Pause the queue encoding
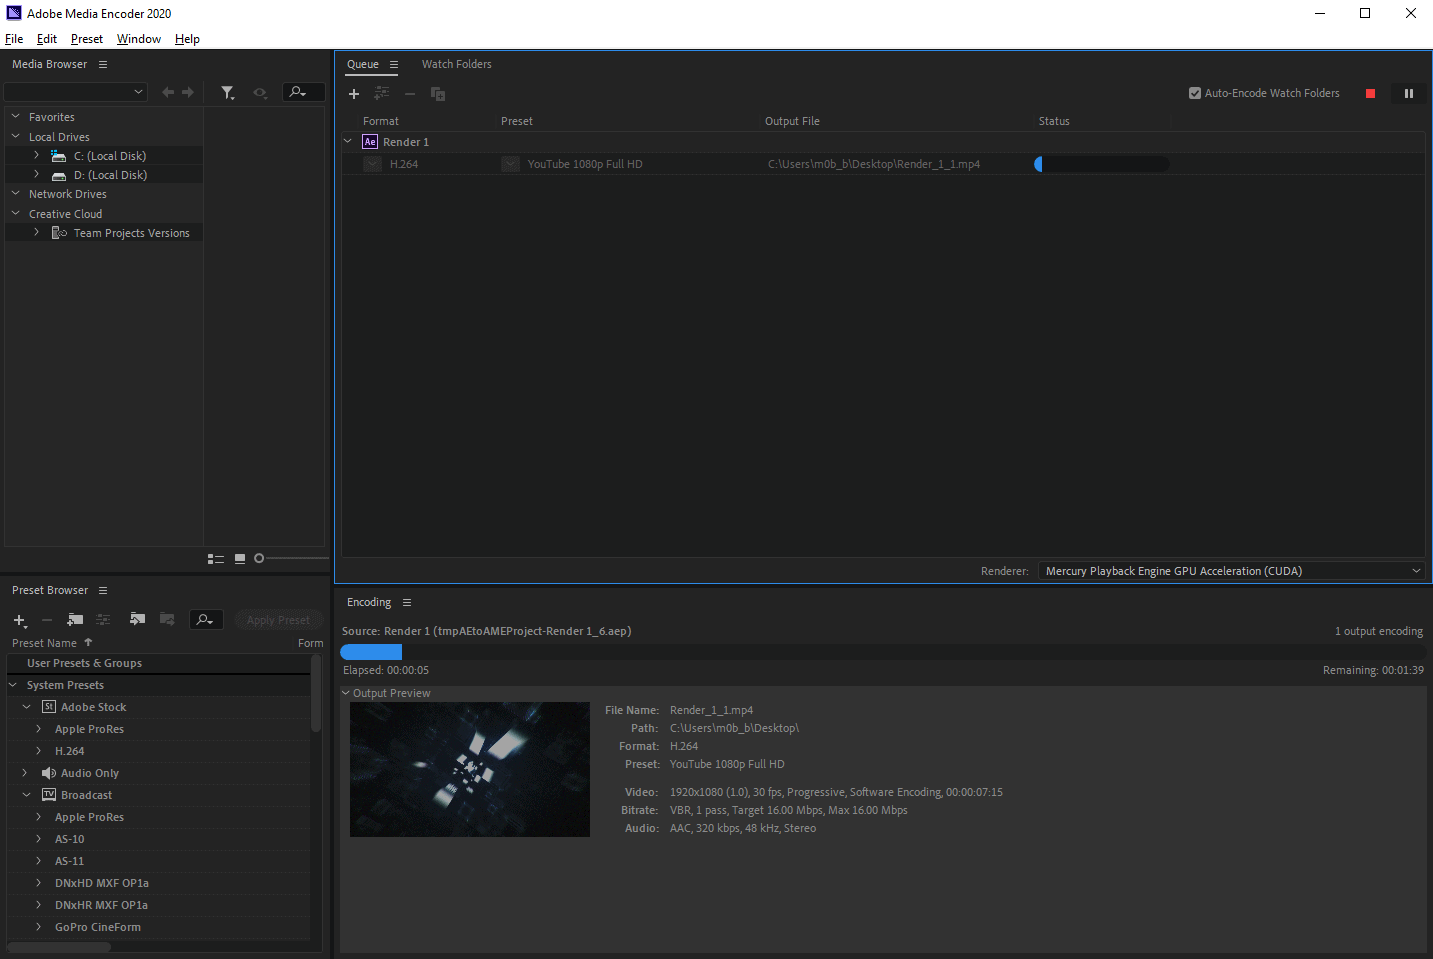This screenshot has height=959, width=1433. (x=1409, y=94)
